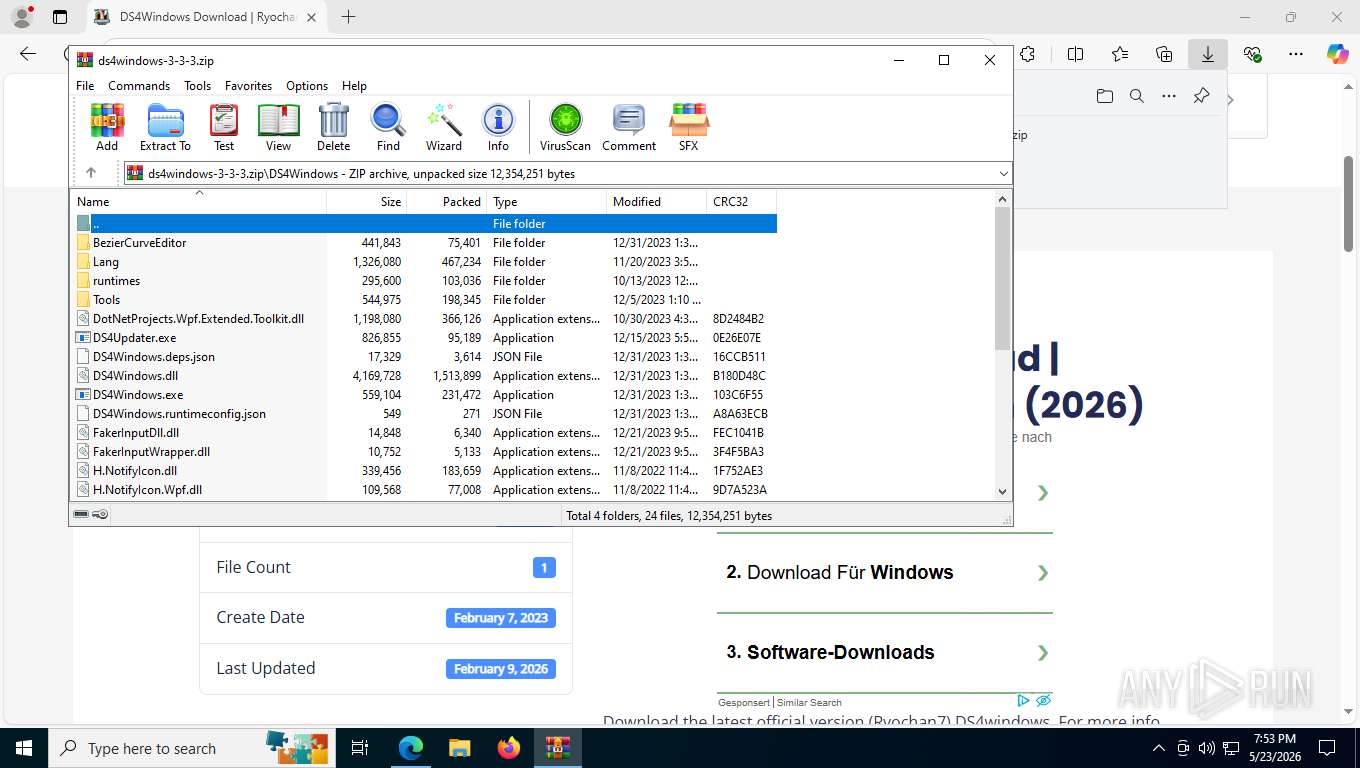1360x768 pixels.
Task: Expand 'Download Für Windows' link
Action: click(885, 573)
